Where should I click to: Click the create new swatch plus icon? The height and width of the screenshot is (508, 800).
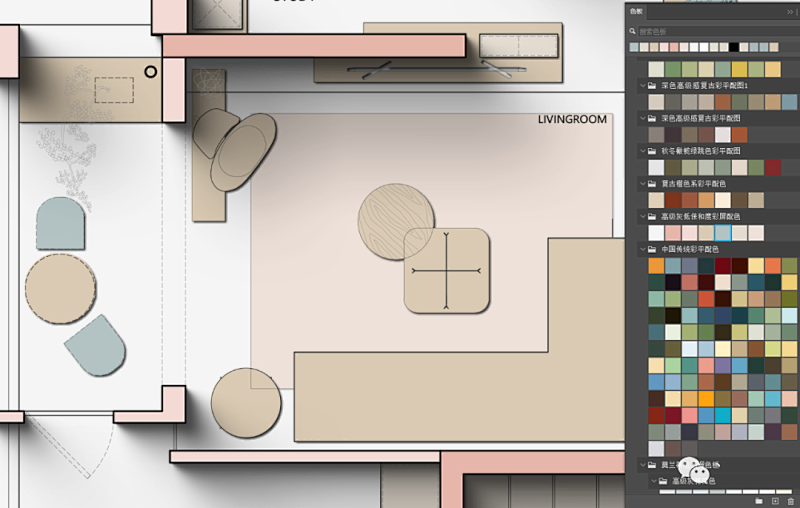[774, 500]
